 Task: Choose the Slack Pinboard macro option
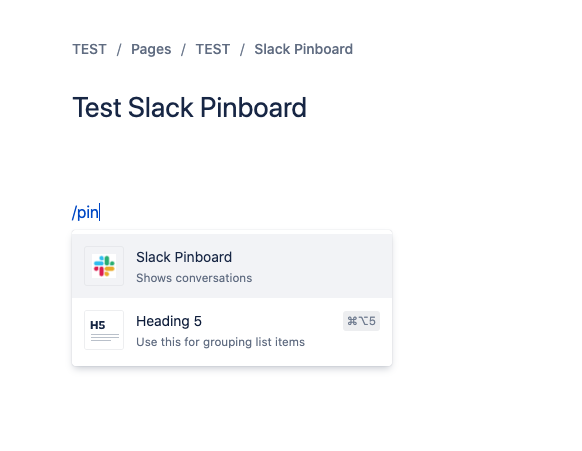coord(232,266)
